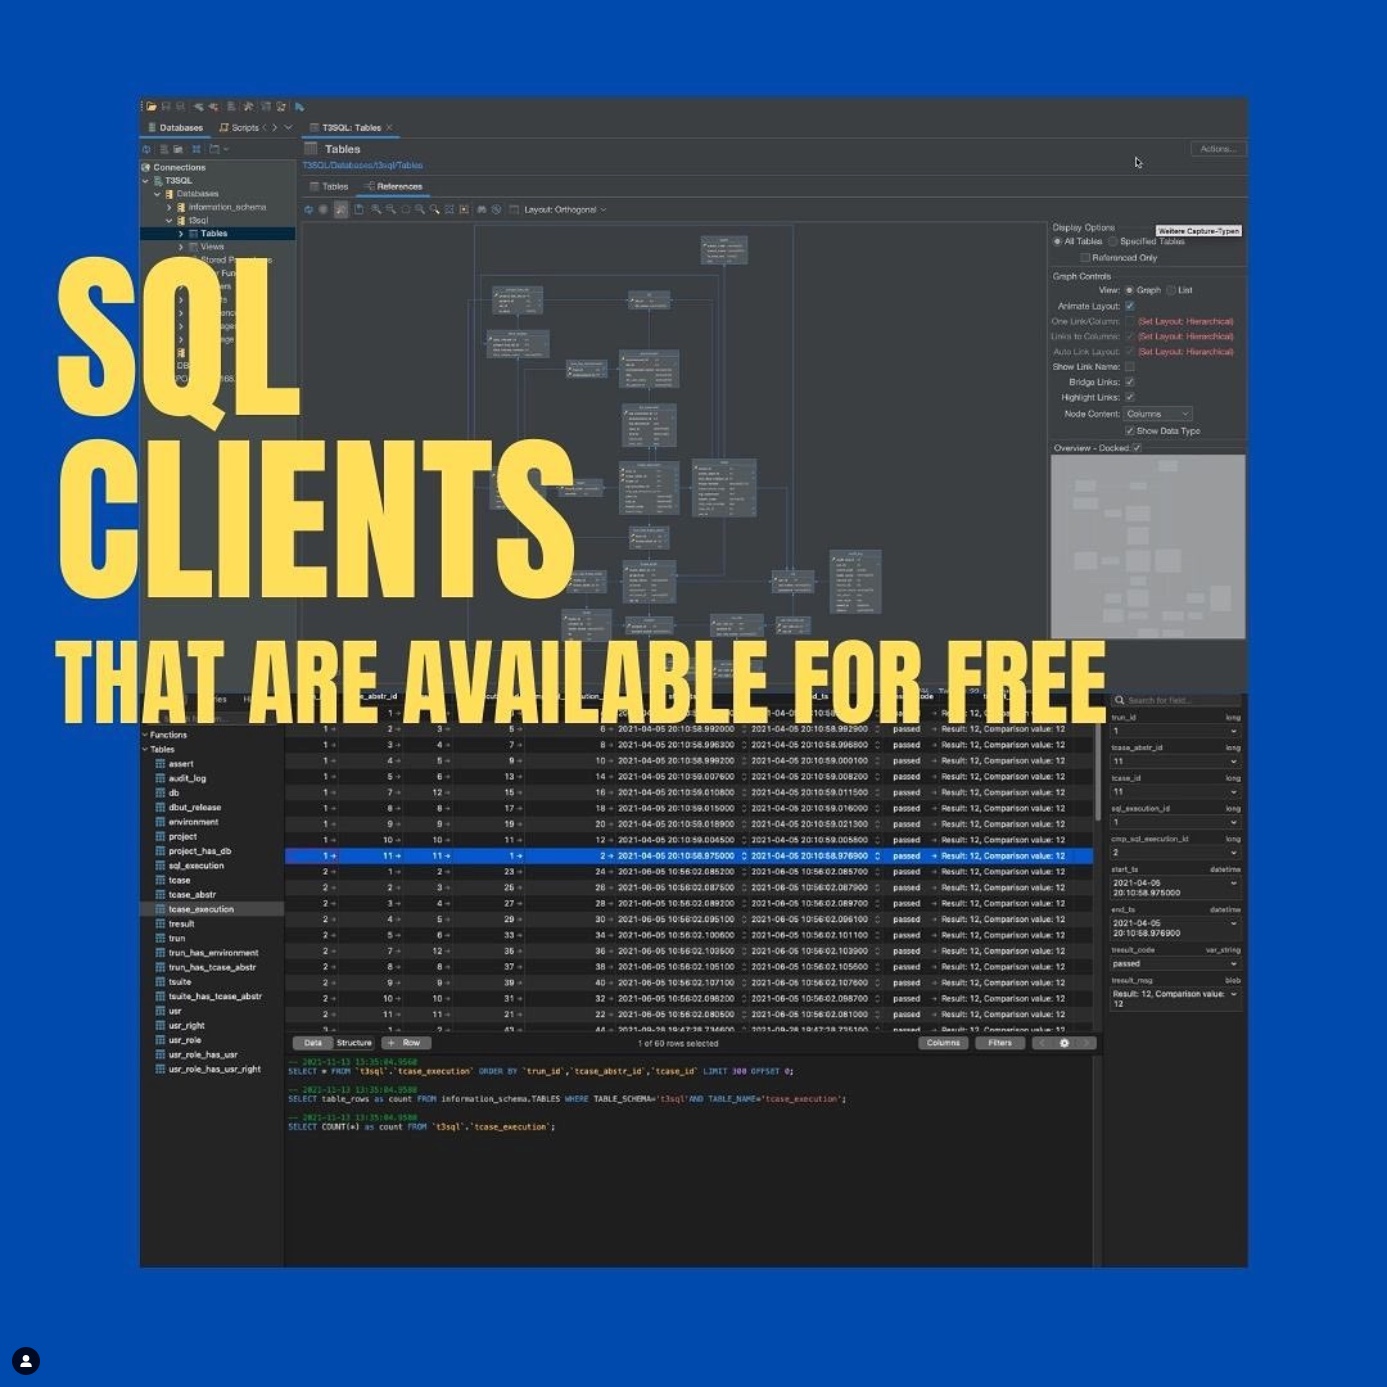Enable the Referenced Only checkbox
Image resolution: width=1387 pixels, height=1387 pixels.
click(x=1086, y=257)
